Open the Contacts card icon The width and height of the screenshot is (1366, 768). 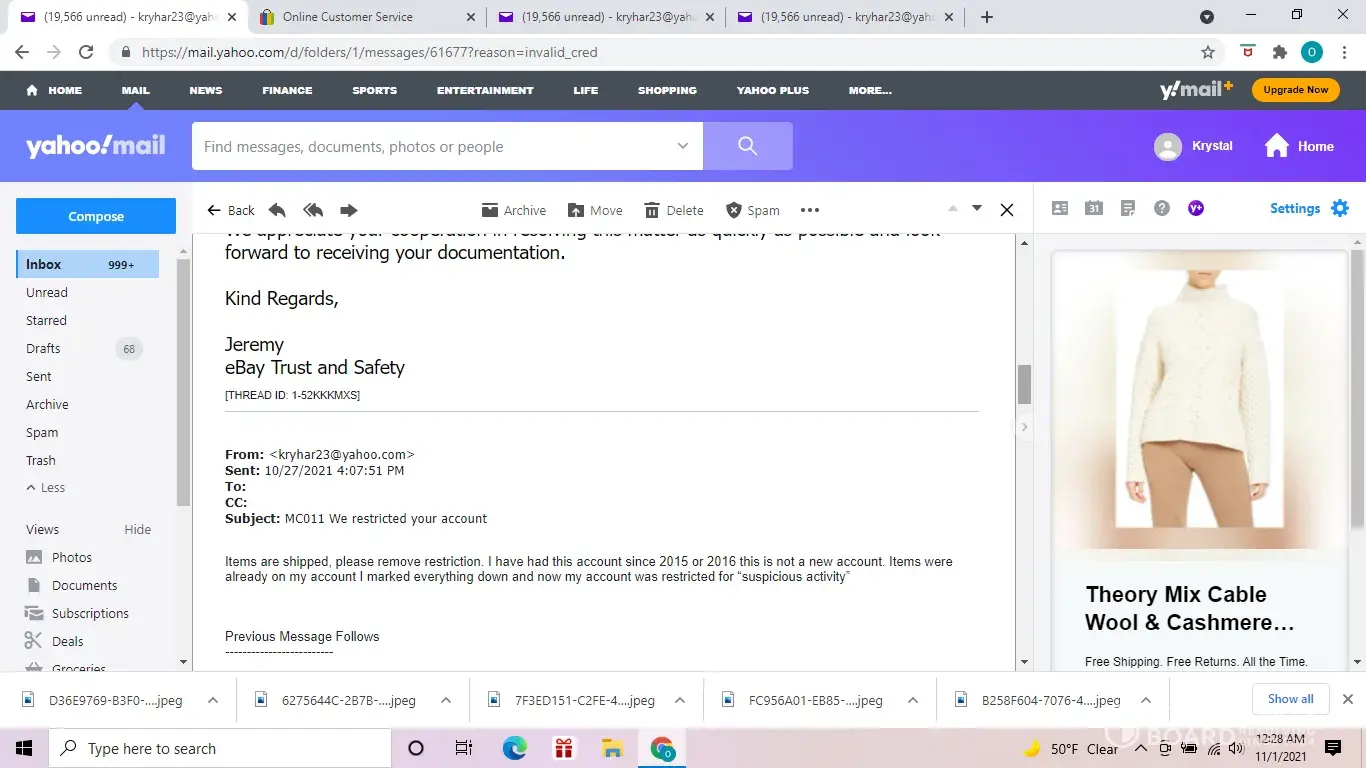click(1060, 208)
